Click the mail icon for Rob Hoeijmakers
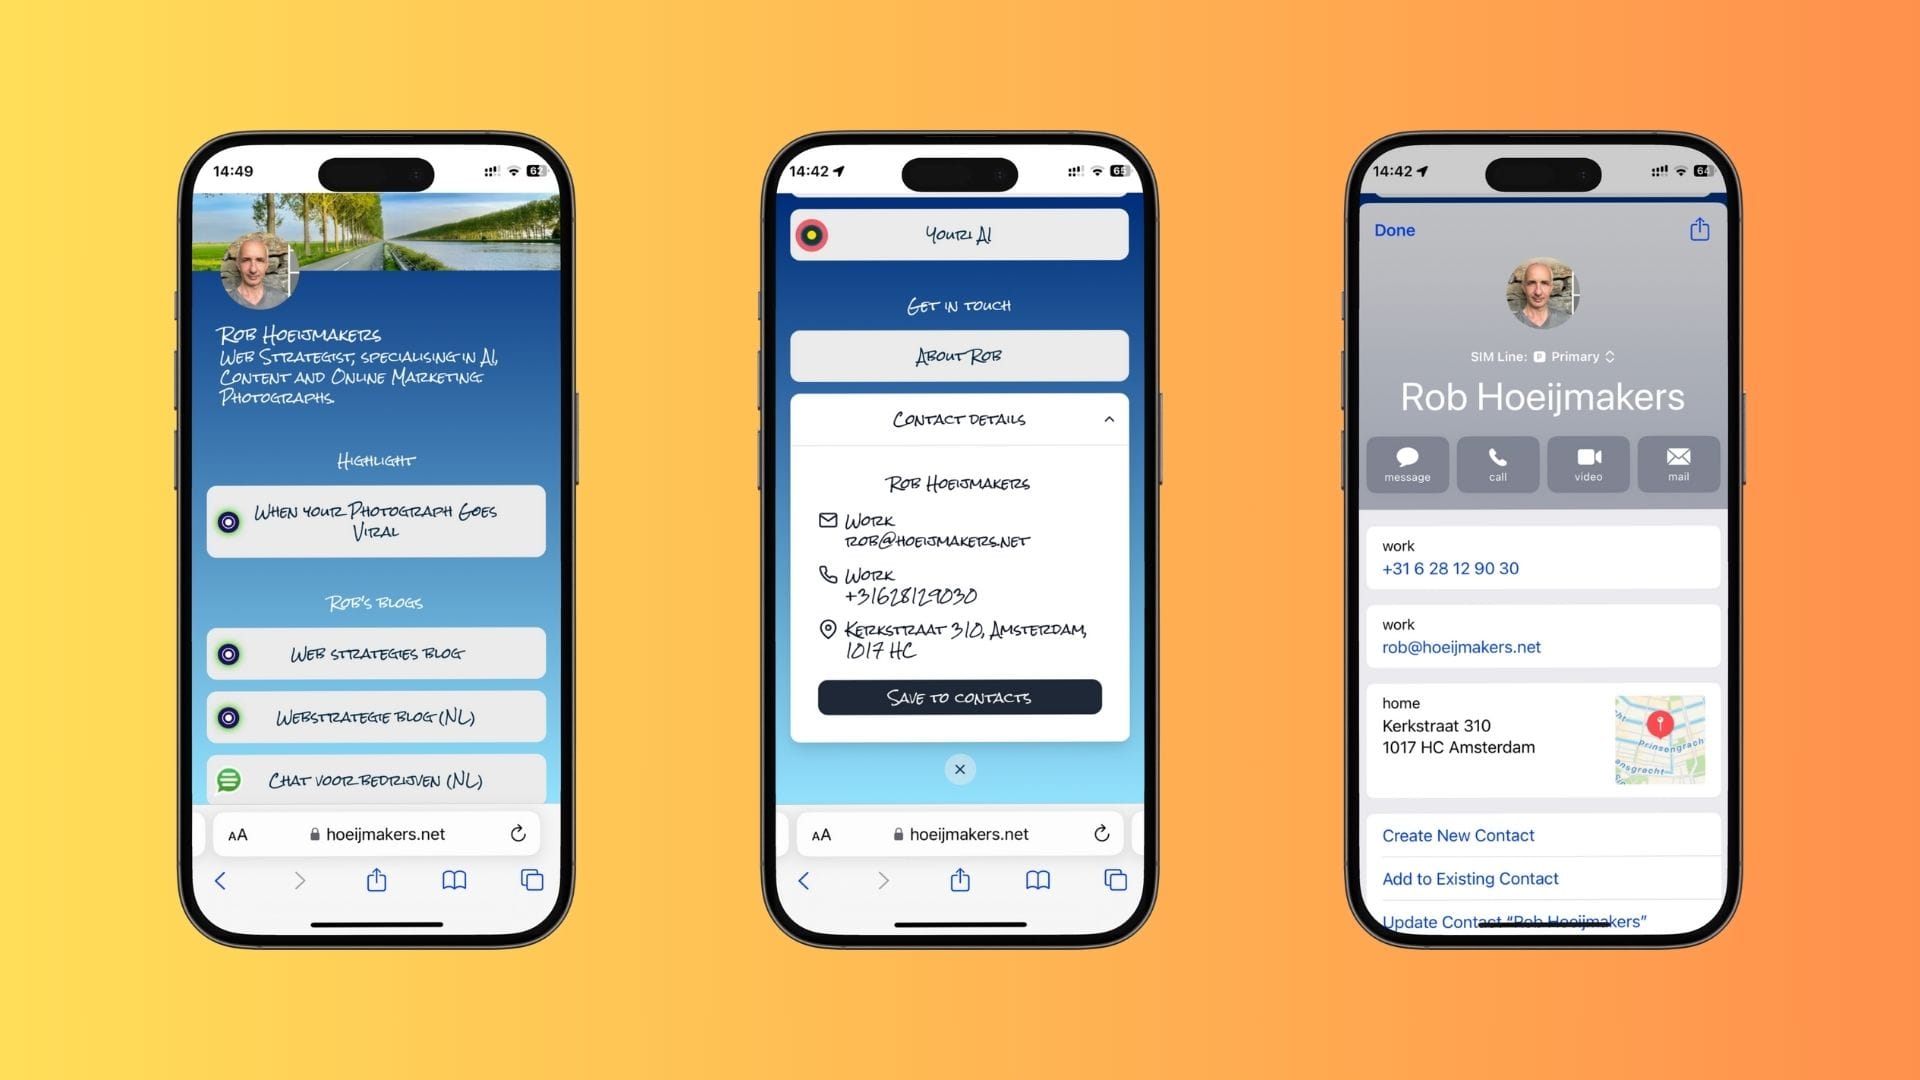The height and width of the screenshot is (1080, 1920). click(x=1675, y=463)
